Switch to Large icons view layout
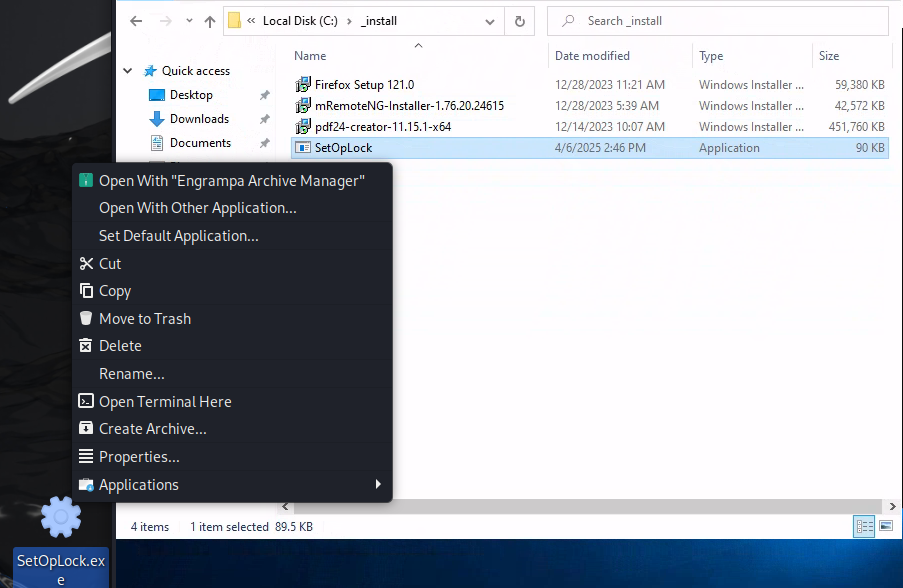This screenshot has width=903, height=588. pyautogui.click(x=885, y=526)
